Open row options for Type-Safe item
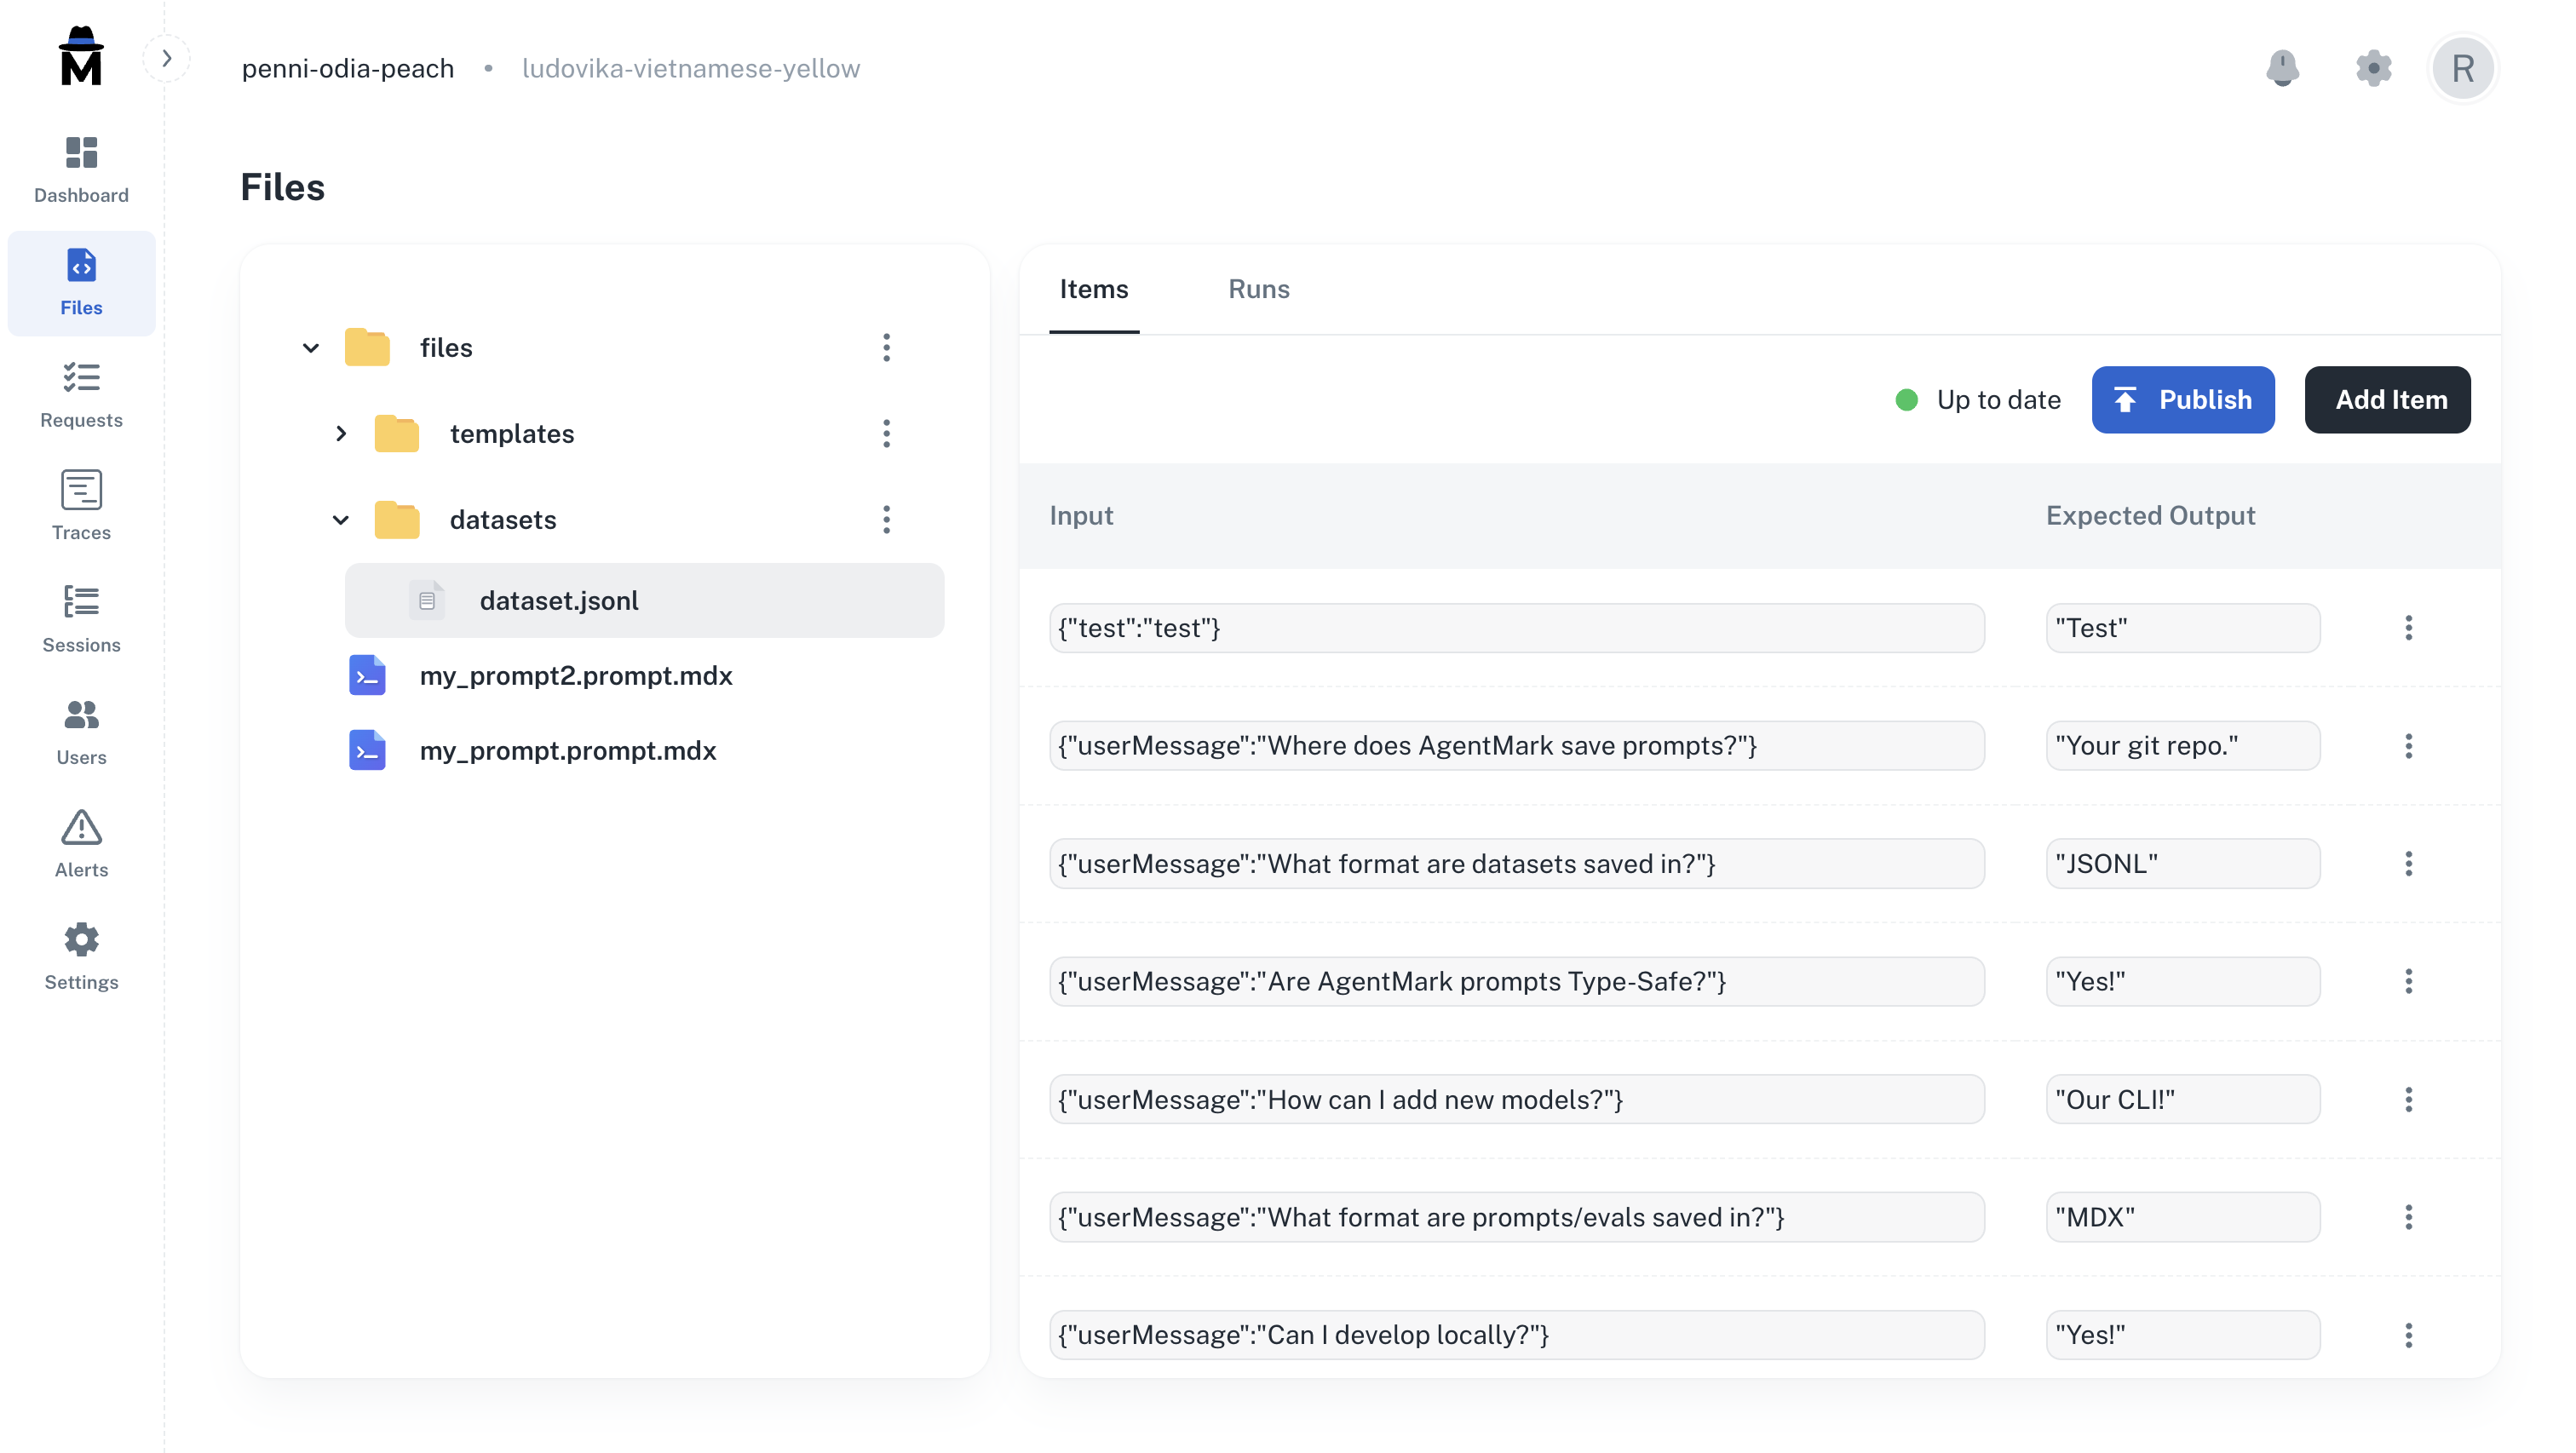 coord(2408,982)
